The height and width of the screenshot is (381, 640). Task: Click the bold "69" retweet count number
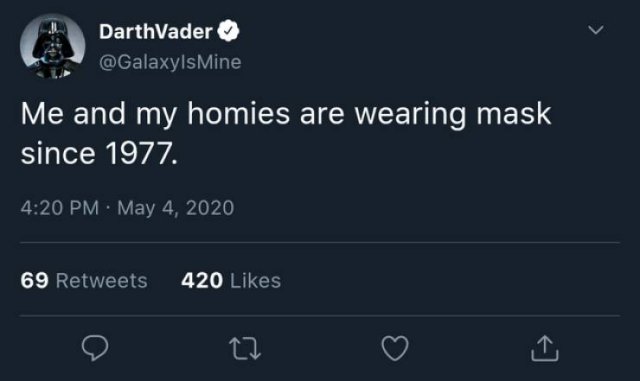(35, 281)
